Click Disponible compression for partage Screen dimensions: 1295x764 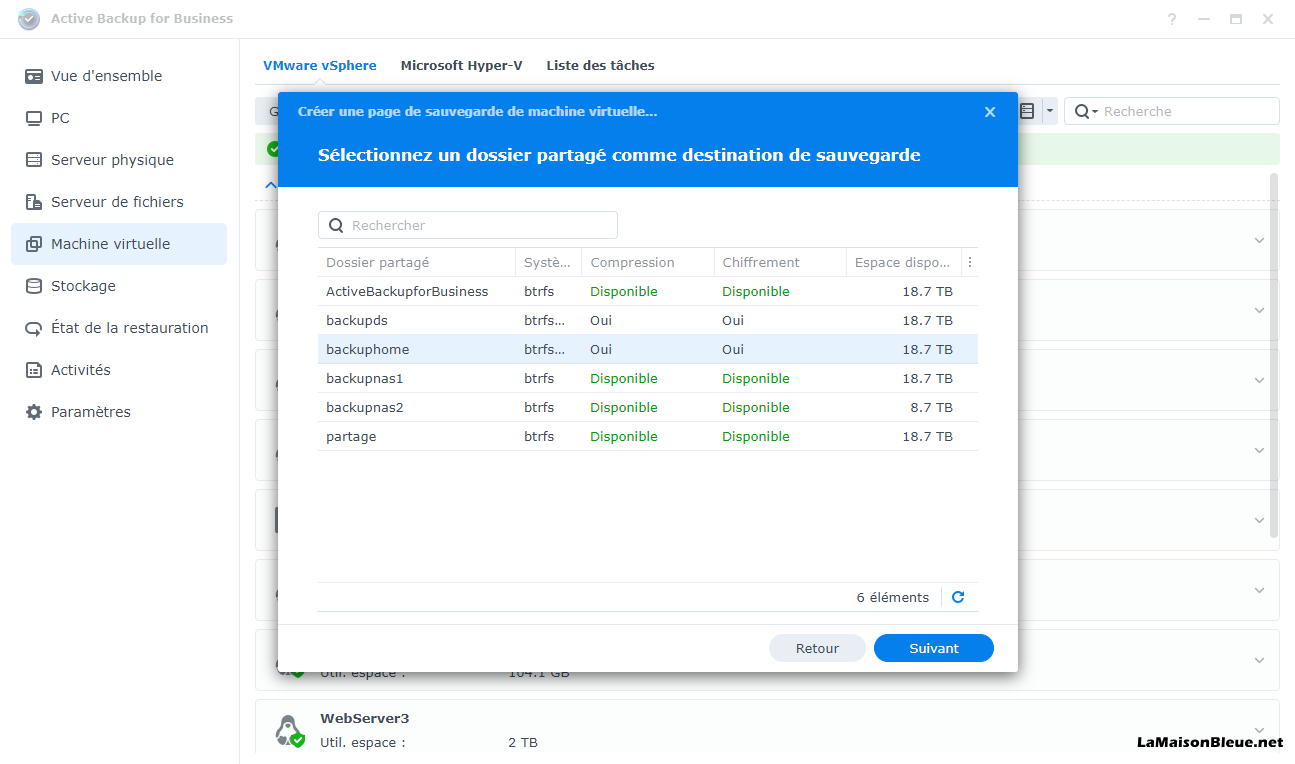[624, 436]
